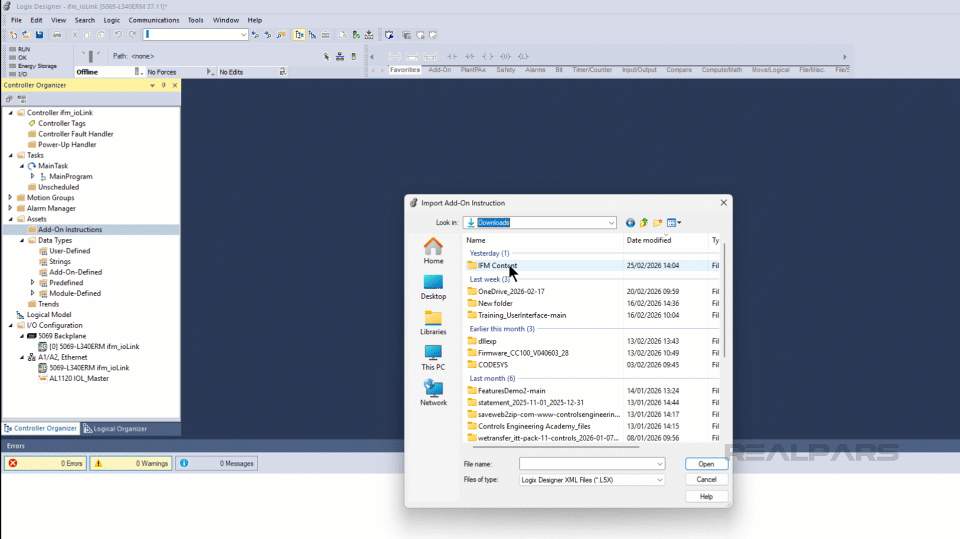Image resolution: width=960 pixels, height=539 pixels.
Task: Click the Help button in dialog
Action: [706, 497]
